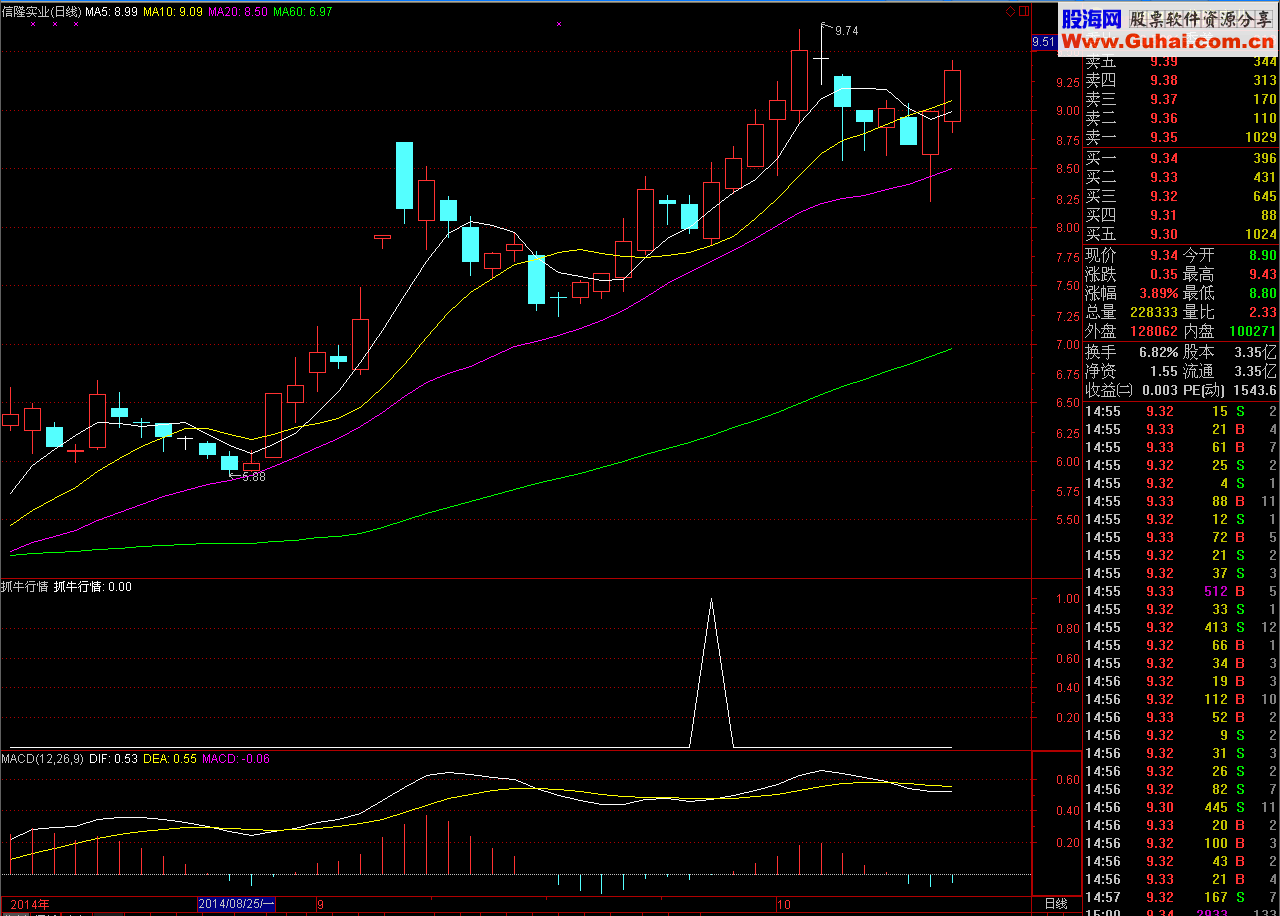Image resolution: width=1280 pixels, height=916 pixels.
Task: Click the blue 9.51 price tag on axis
Action: point(1043,42)
